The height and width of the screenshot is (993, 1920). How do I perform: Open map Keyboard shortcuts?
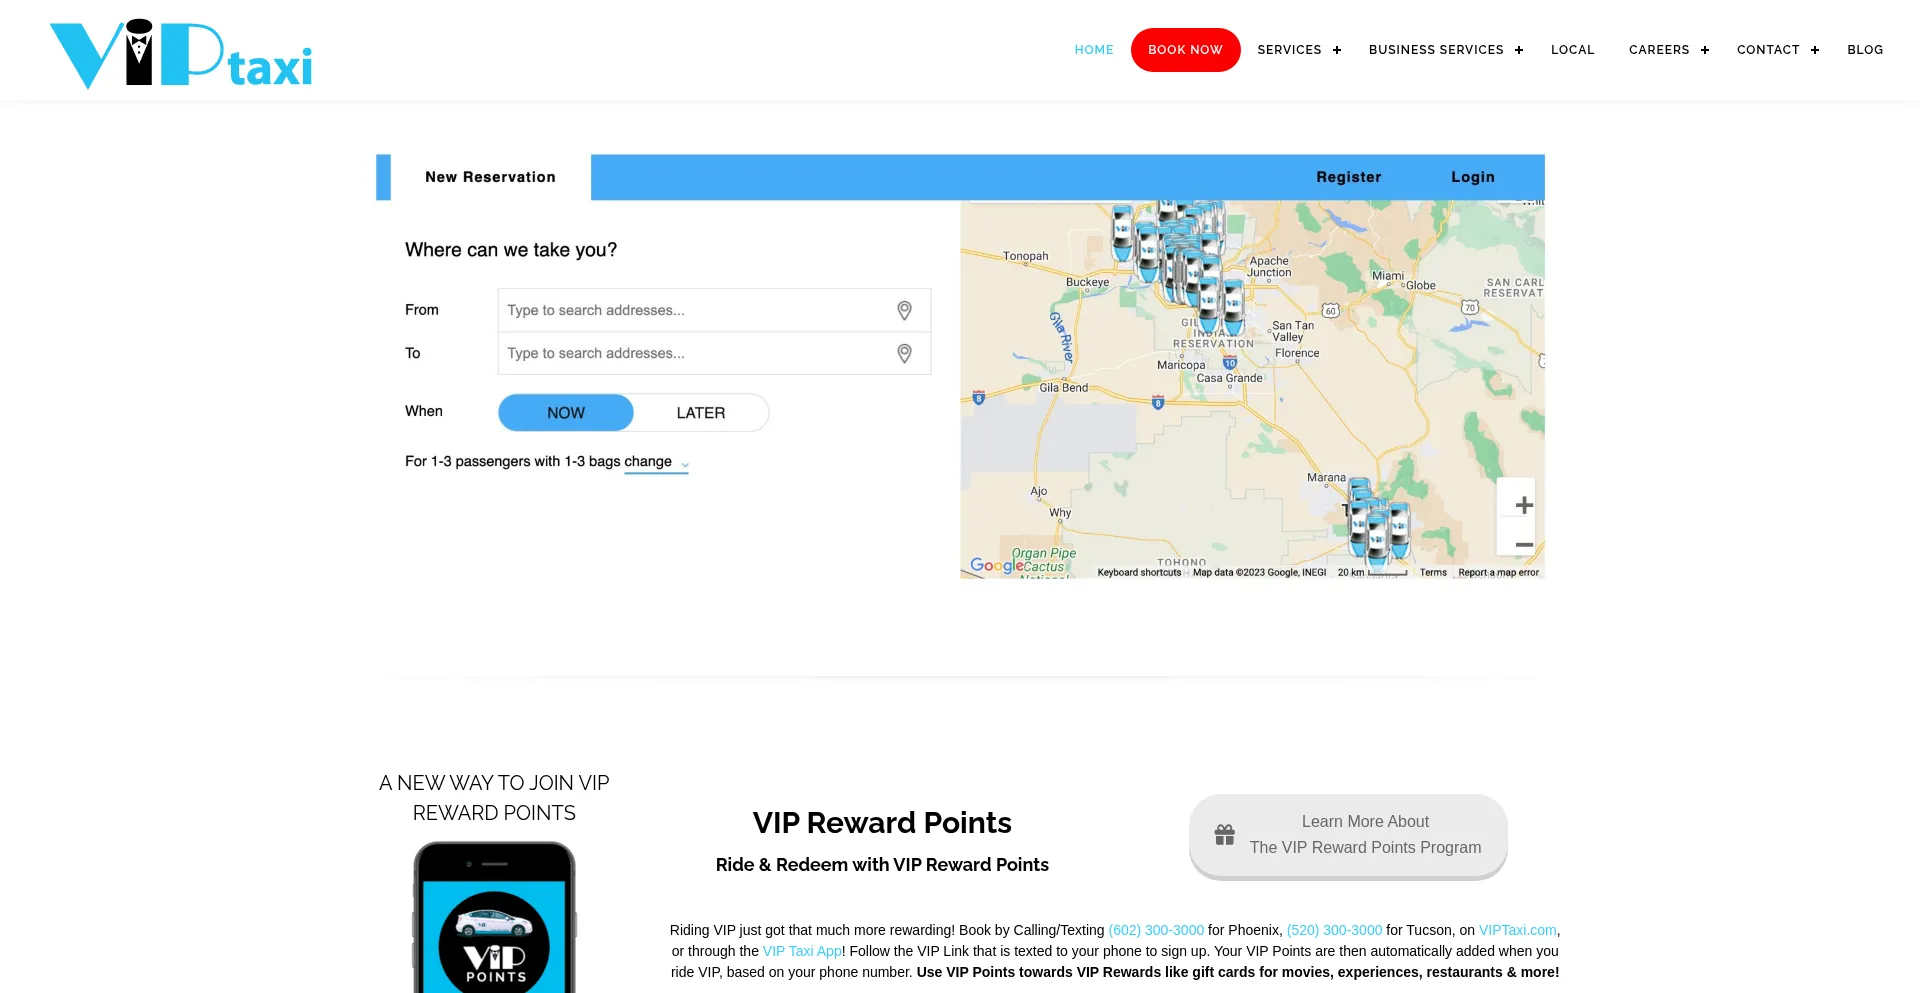pyautogui.click(x=1139, y=573)
